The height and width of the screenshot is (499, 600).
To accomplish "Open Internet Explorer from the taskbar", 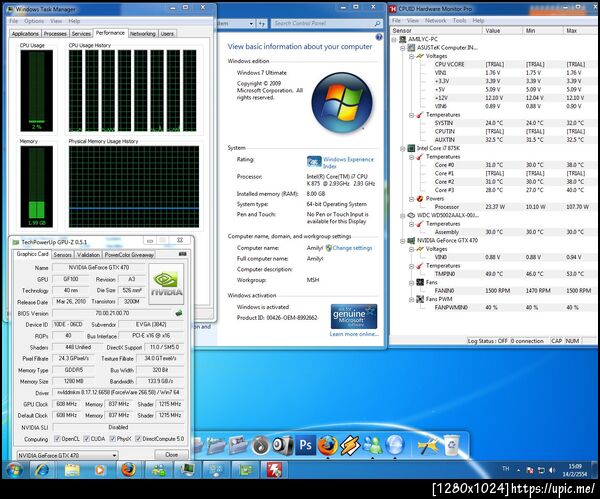I will click(42, 470).
